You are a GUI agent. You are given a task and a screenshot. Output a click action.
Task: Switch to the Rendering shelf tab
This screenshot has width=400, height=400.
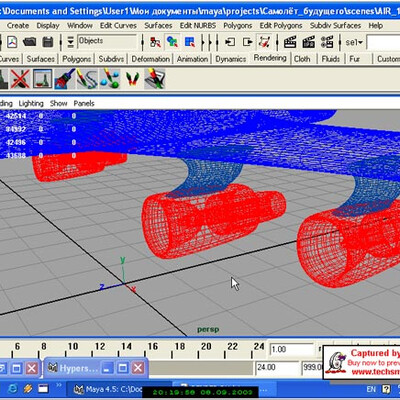[x=270, y=58]
